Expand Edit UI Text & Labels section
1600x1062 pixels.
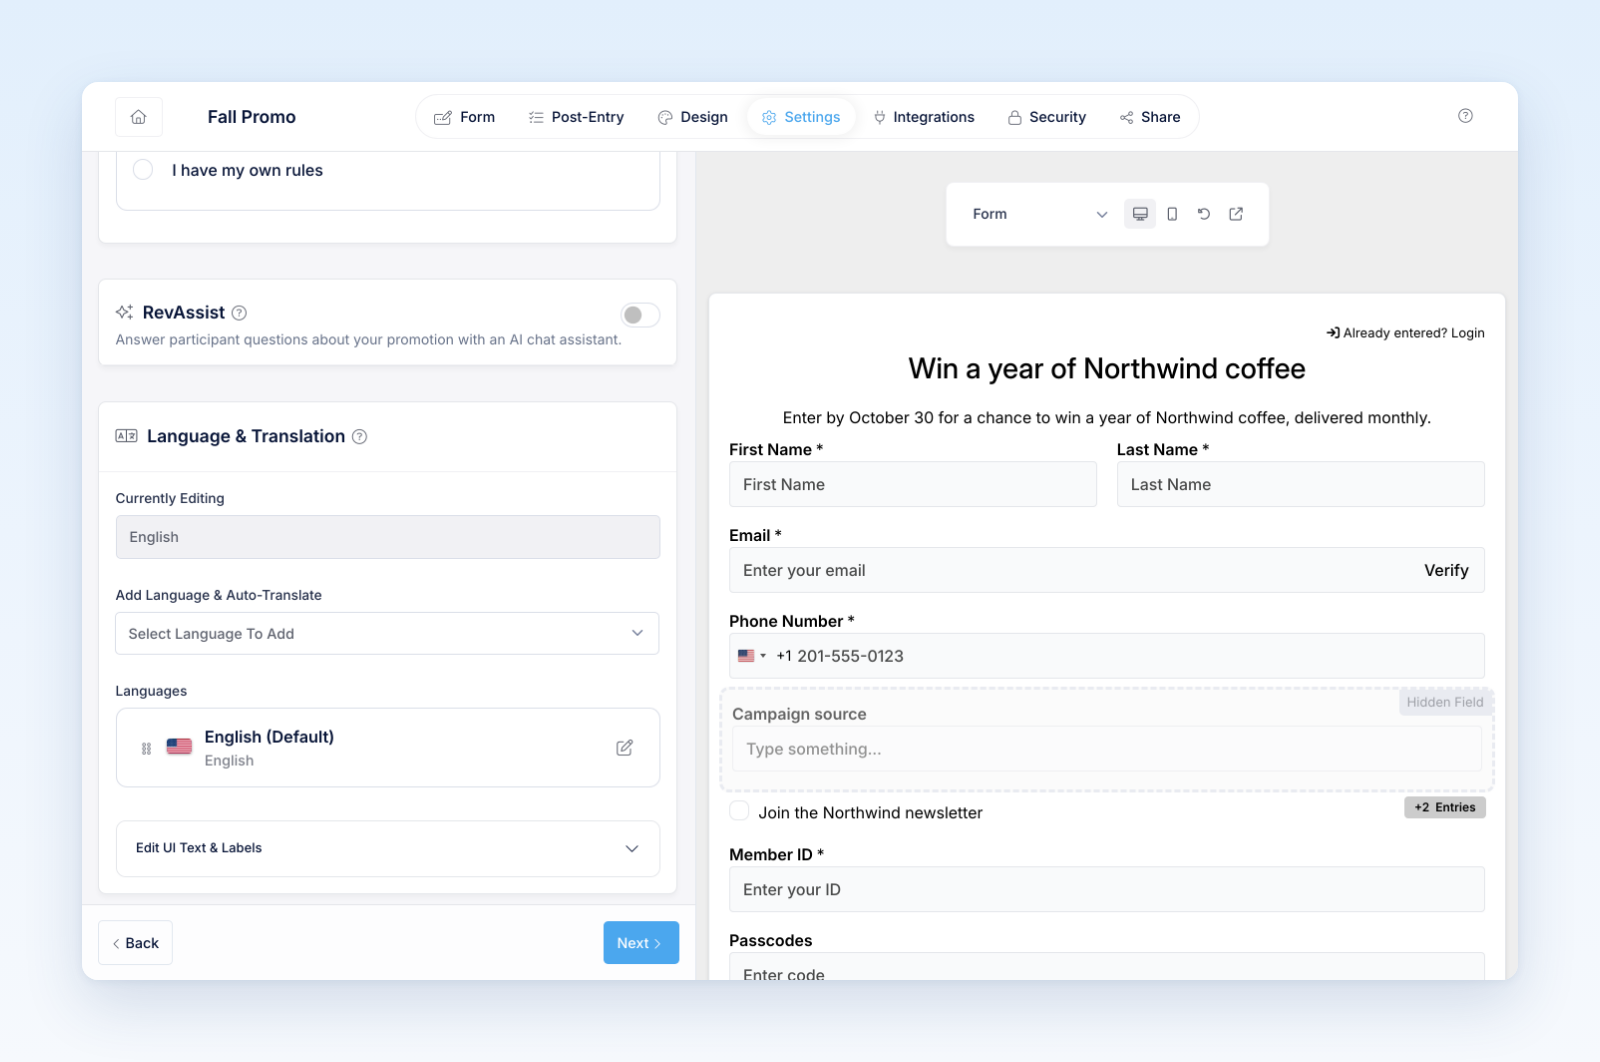pos(388,848)
